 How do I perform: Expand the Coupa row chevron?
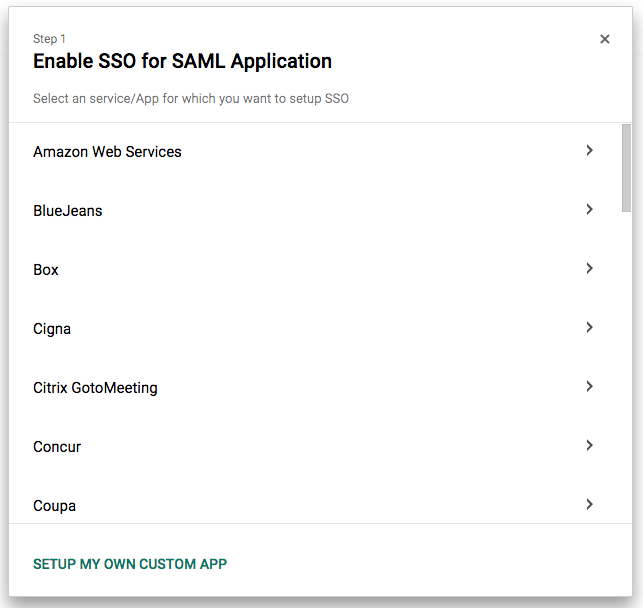(589, 505)
